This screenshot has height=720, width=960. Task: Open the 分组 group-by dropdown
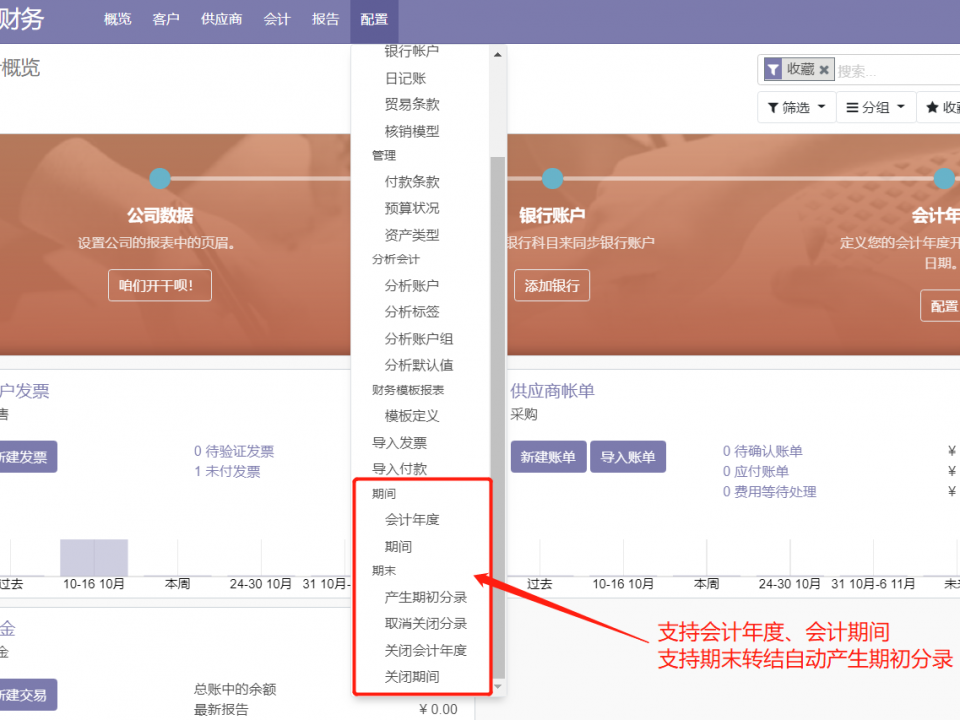point(875,107)
